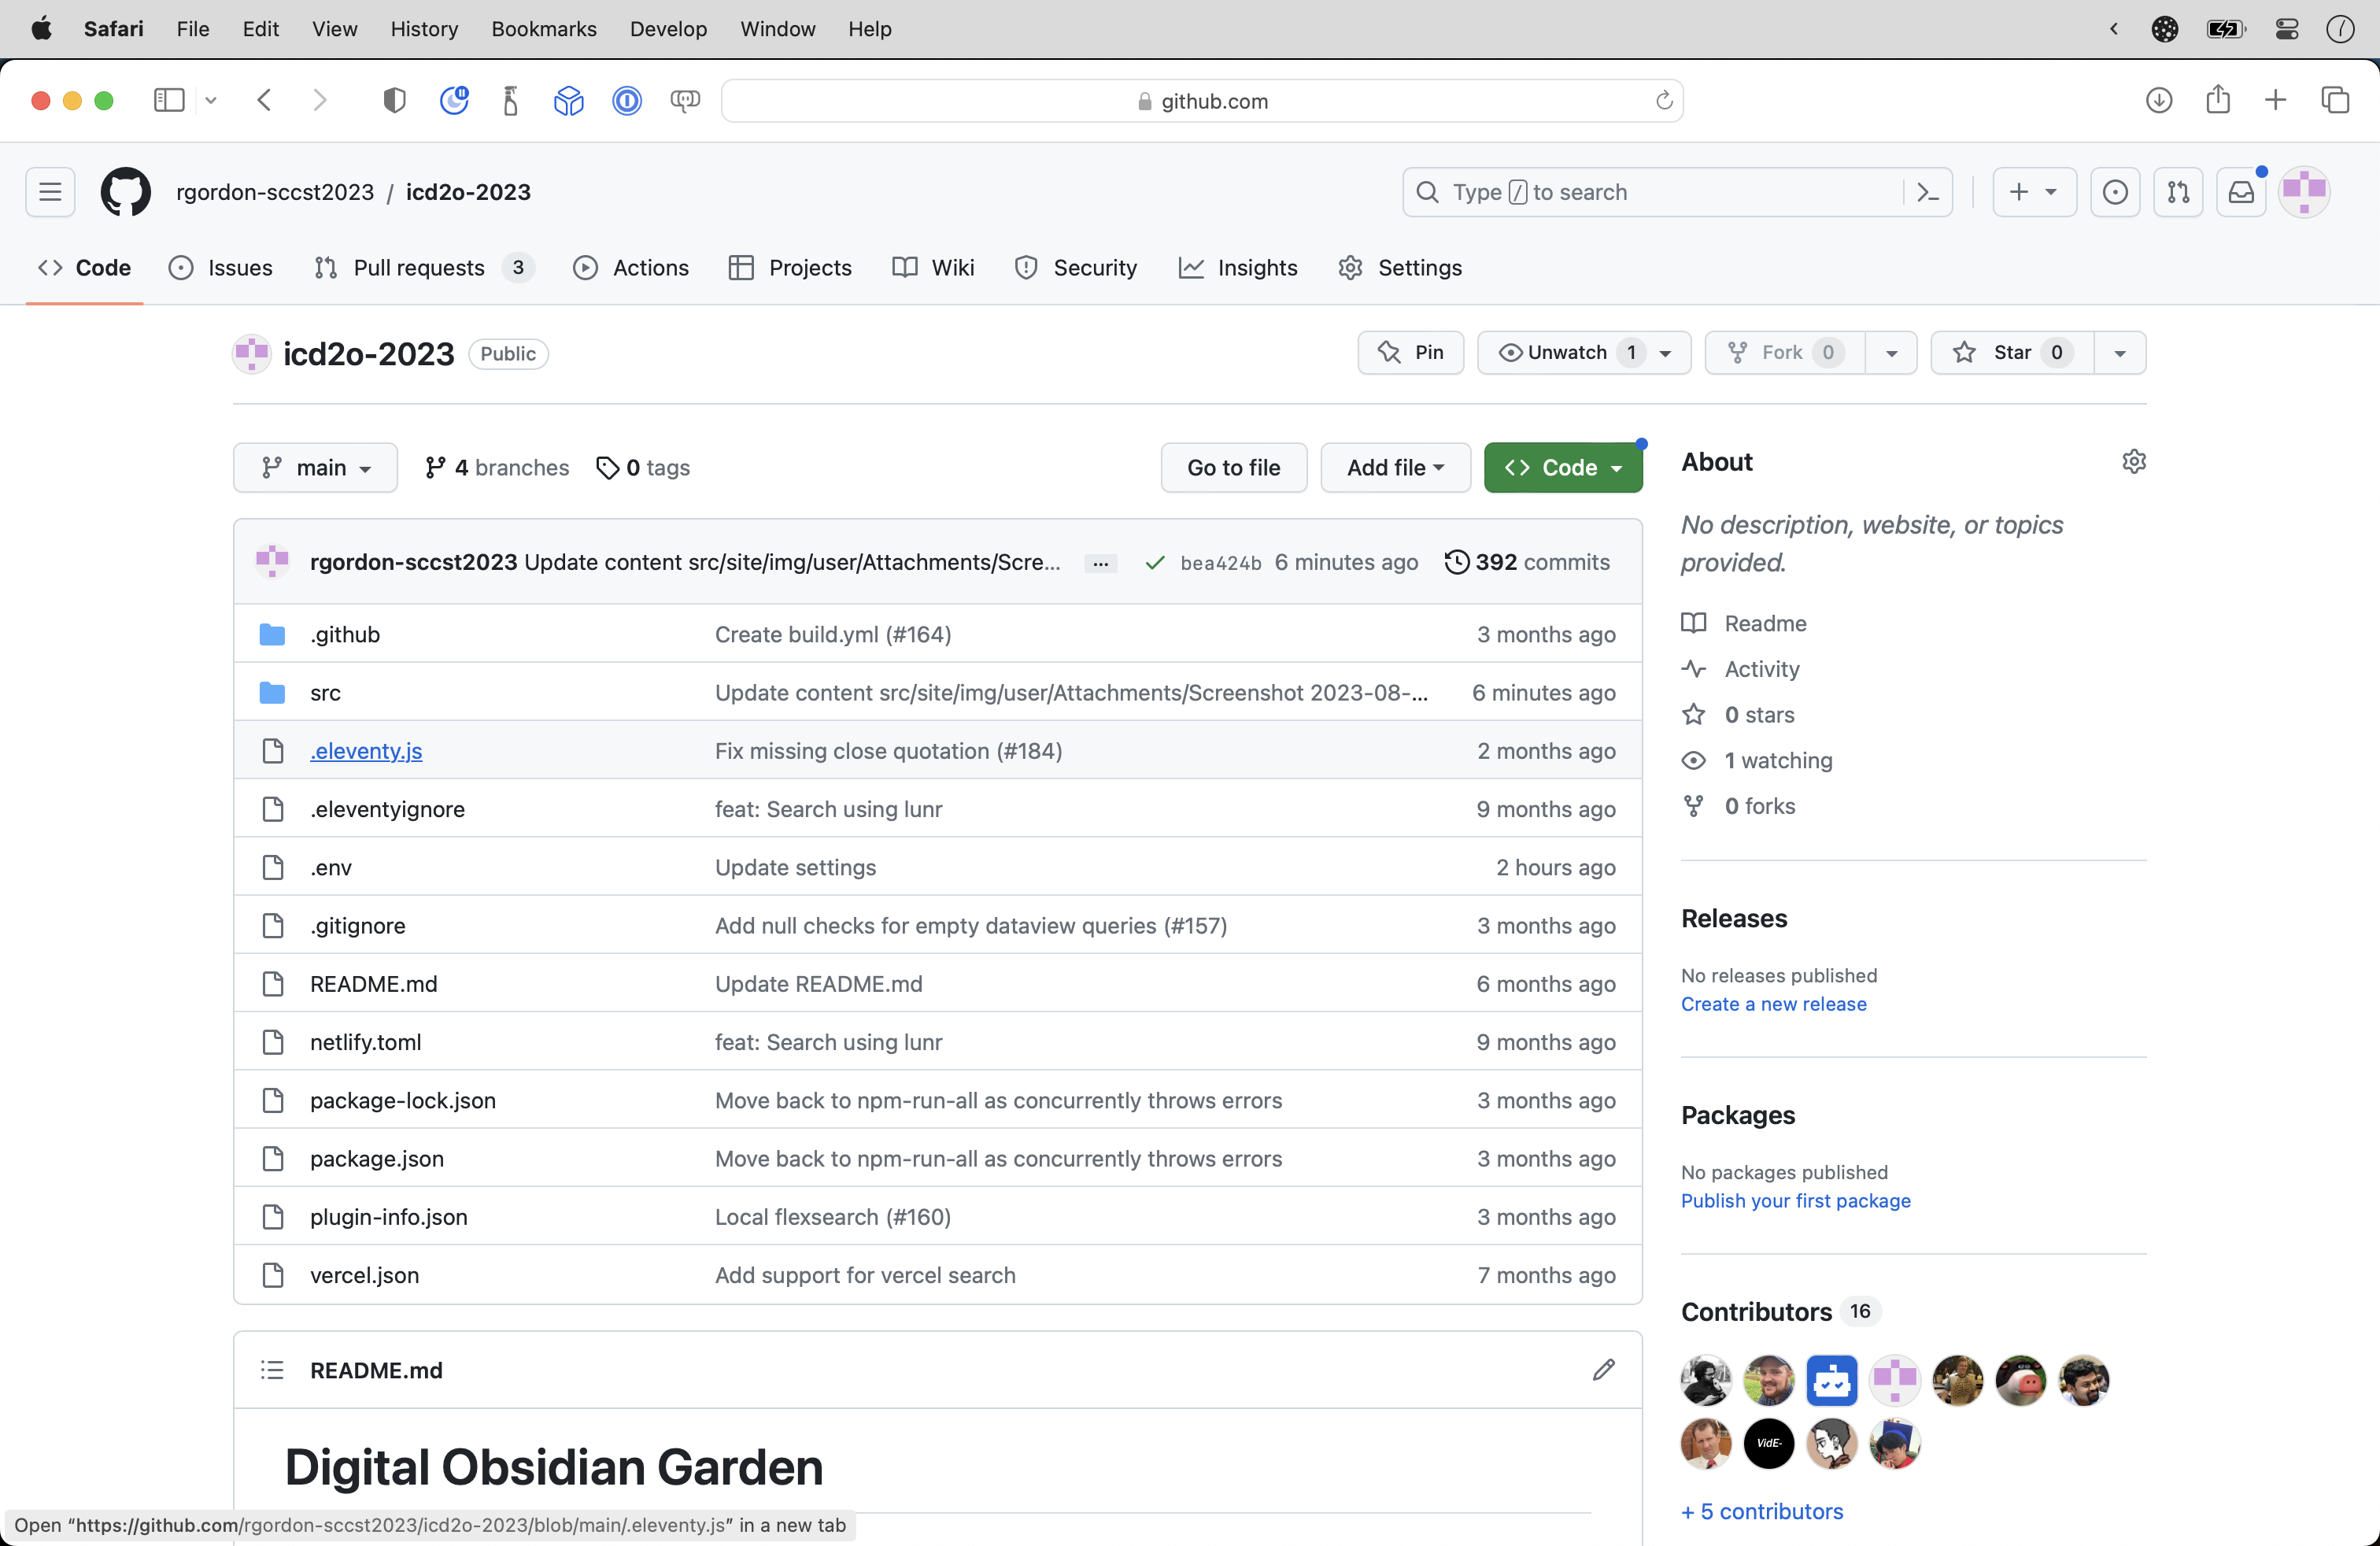Reload the github.com page
The width and height of the screenshot is (2380, 1546).
pyautogui.click(x=1664, y=100)
